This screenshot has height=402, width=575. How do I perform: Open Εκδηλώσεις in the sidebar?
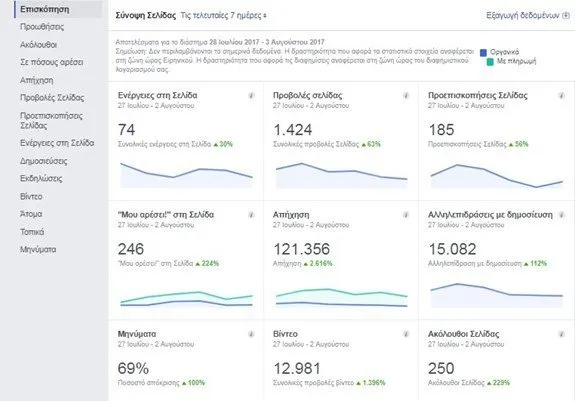(x=41, y=179)
